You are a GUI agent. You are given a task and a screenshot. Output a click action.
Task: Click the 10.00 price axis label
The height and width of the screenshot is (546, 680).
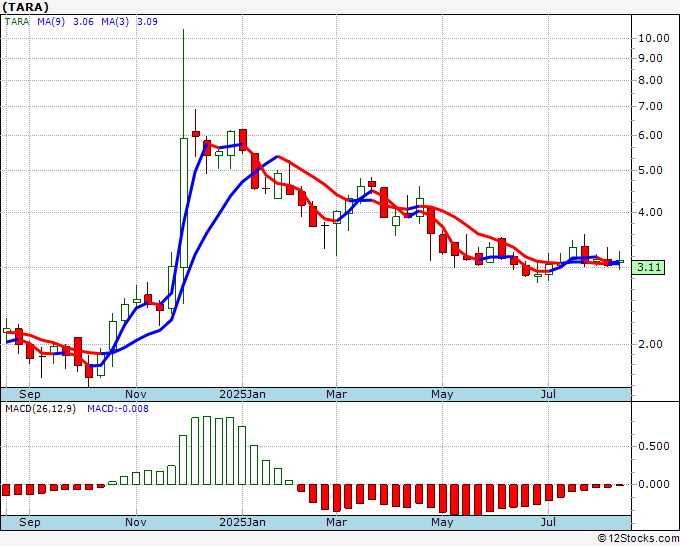(654, 38)
